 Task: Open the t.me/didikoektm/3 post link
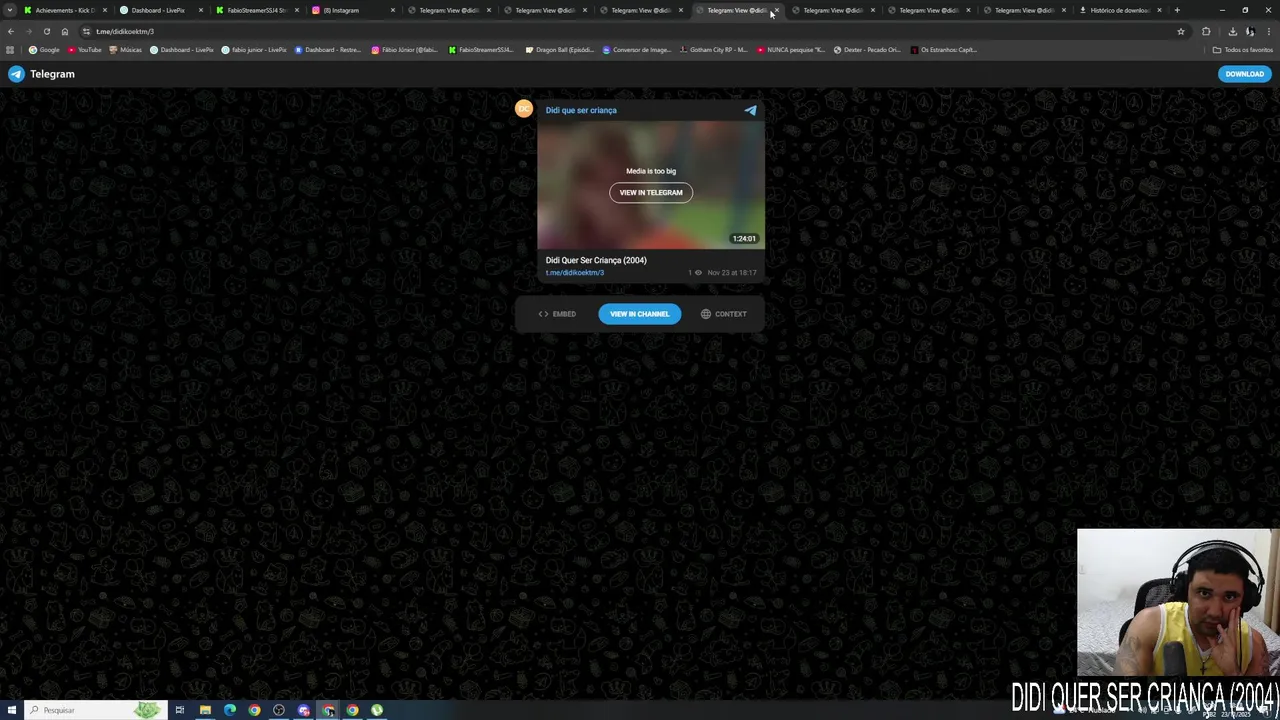tap(575, 273)
